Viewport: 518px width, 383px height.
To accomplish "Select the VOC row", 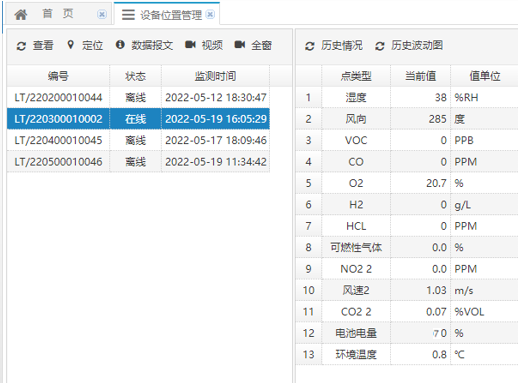I will (x=407, y=140).
